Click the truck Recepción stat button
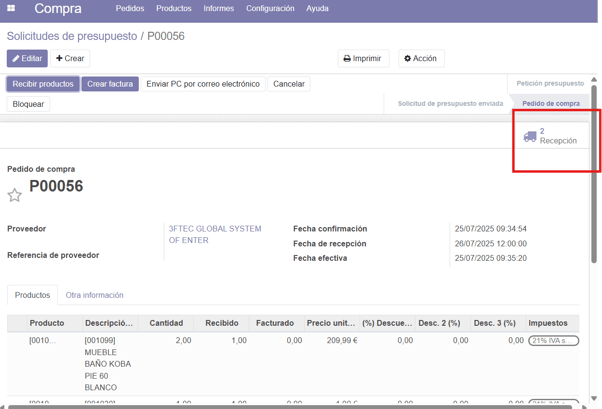 (550, 136)
